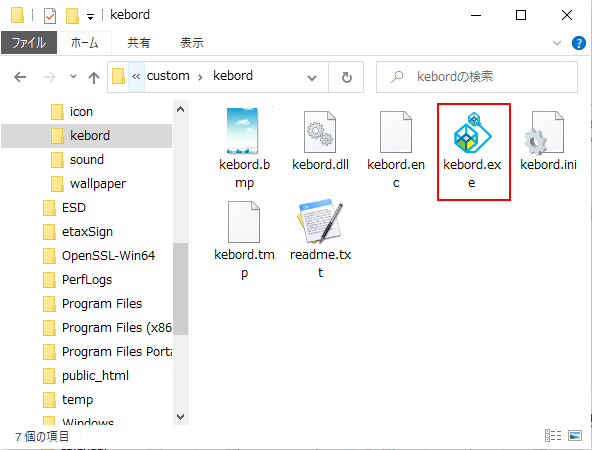Image resolution: width=592 pixels, height=450 pixels.
Task: Select the kebord.ini settings file
Action: 544,133
